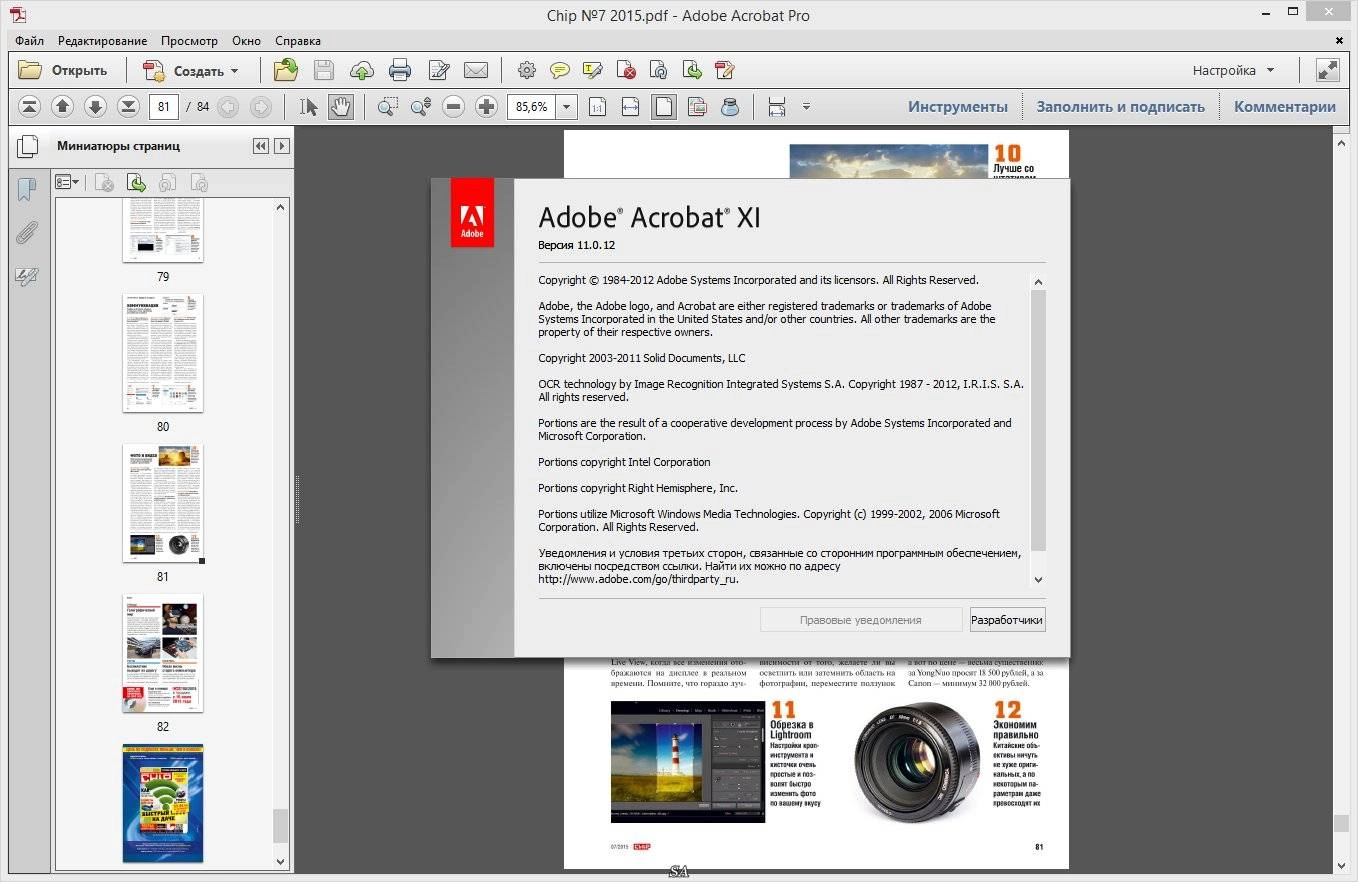This screenshot has width=1358, height=882.
Task: Zoom in with the plus button
Action: click(487, 107)
